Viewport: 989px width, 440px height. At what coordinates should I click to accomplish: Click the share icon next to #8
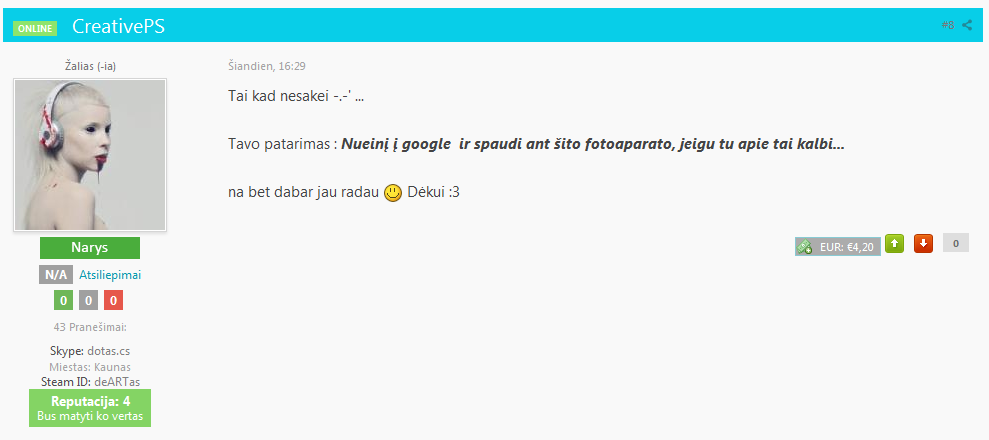point(967,25)
